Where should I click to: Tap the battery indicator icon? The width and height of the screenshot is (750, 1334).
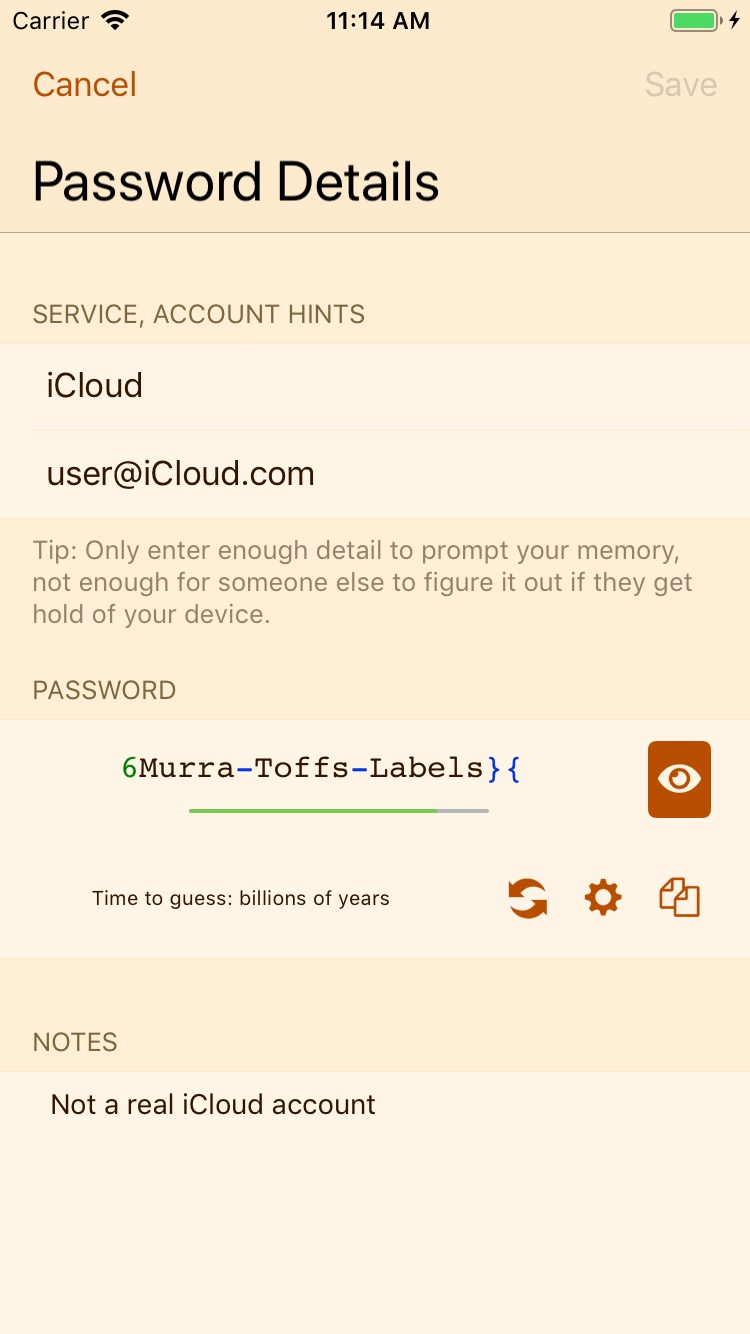coord(695,20)
